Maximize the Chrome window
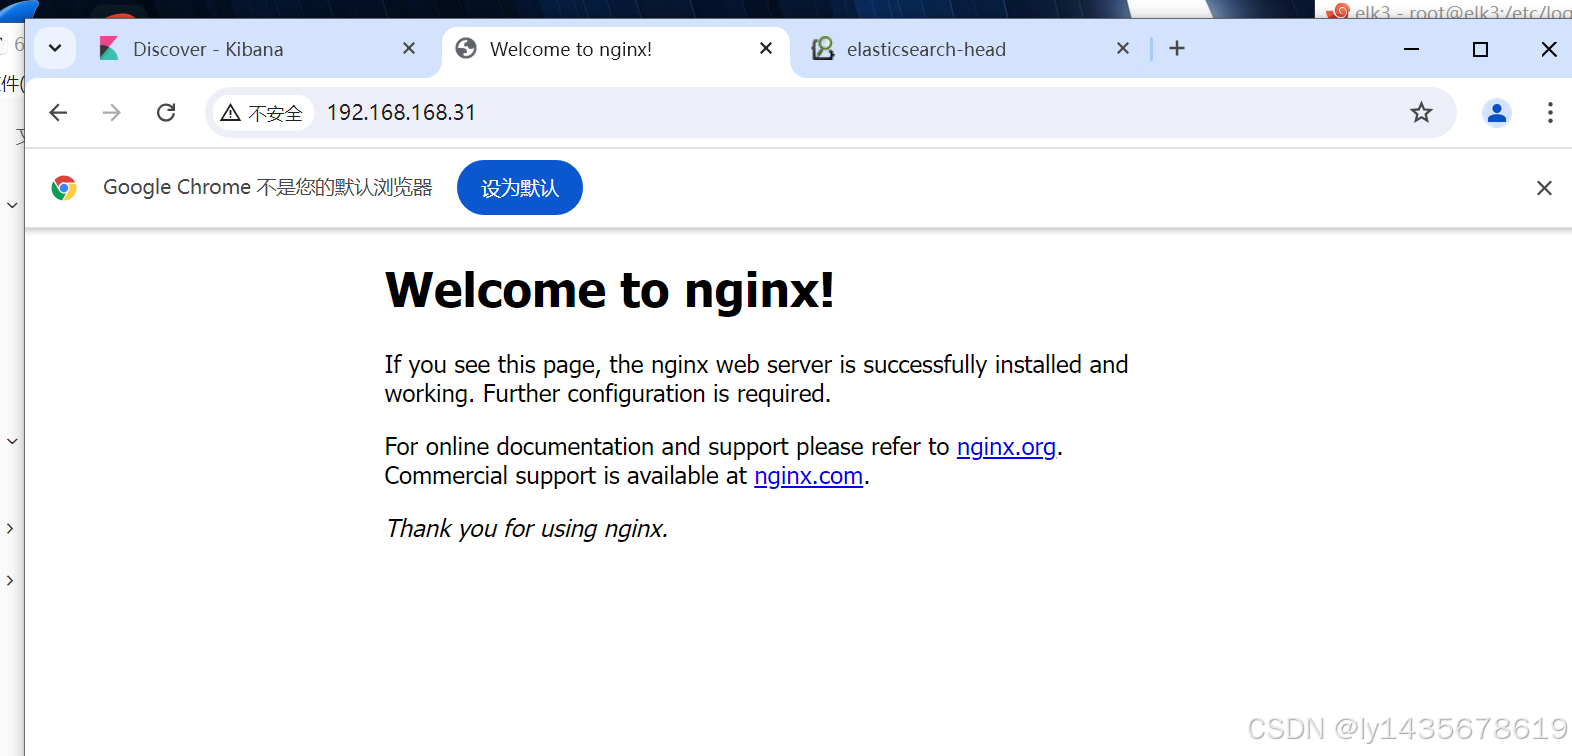The image size is (1572, 756). click(x=1481, y=49)
